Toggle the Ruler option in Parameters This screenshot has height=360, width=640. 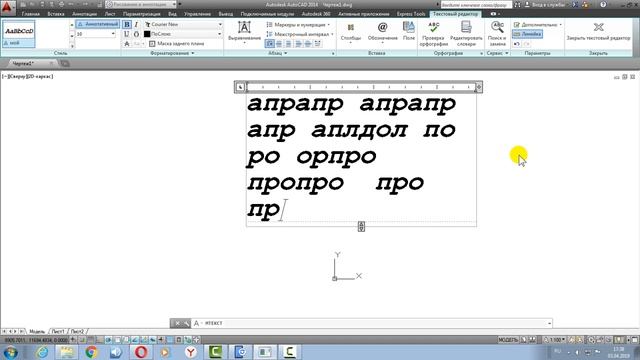(x=527, y=34)
